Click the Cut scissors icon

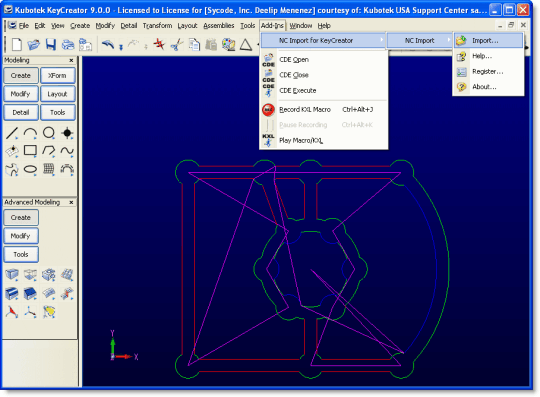[177, 44]
